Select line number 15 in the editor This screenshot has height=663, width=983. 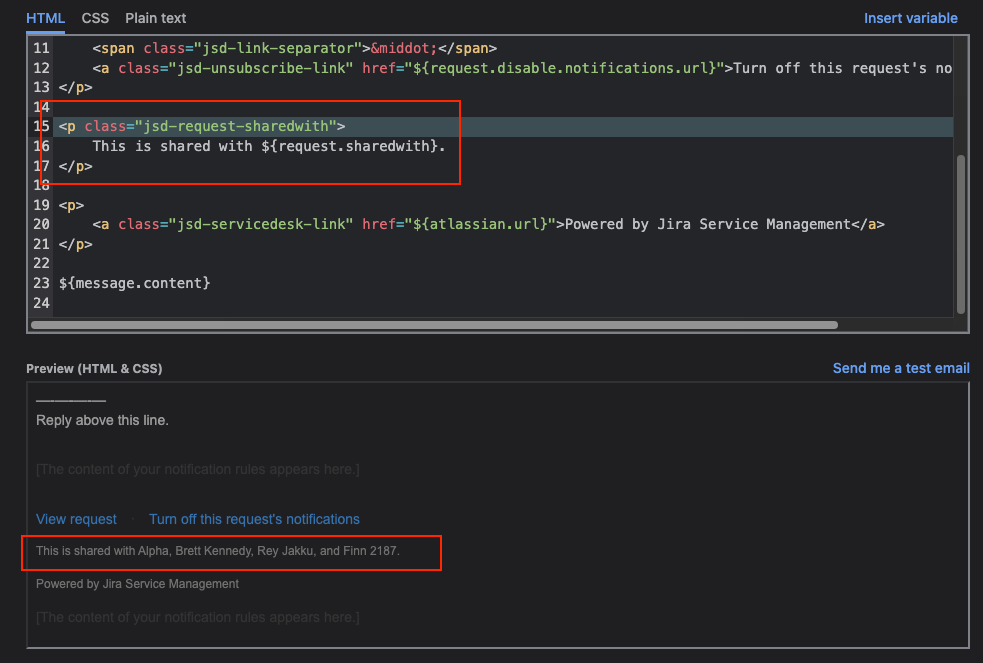[40, 126]
